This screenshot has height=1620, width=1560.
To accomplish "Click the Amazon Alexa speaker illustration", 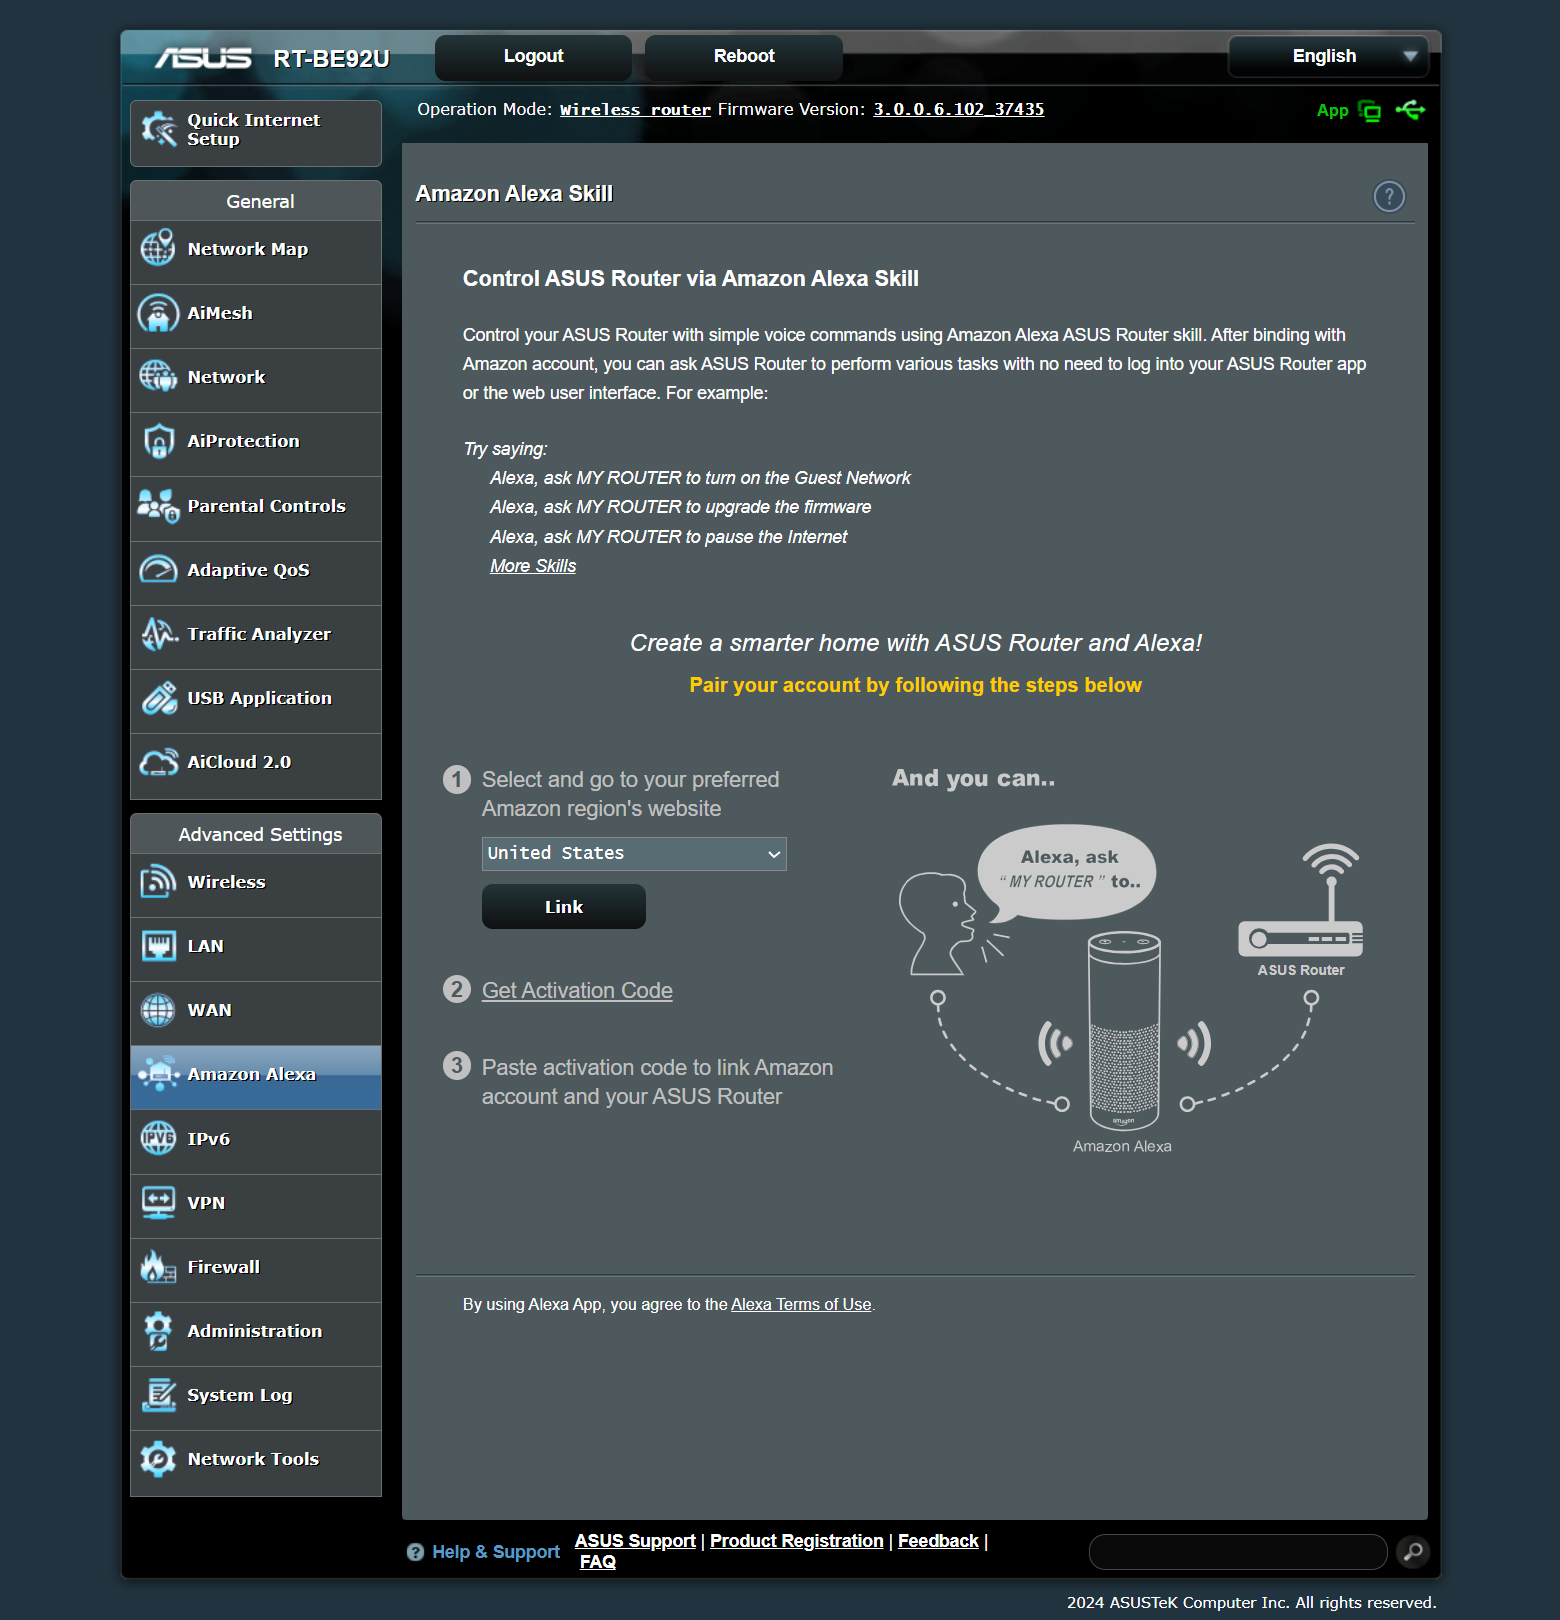I will (x=1124, y=1031).
